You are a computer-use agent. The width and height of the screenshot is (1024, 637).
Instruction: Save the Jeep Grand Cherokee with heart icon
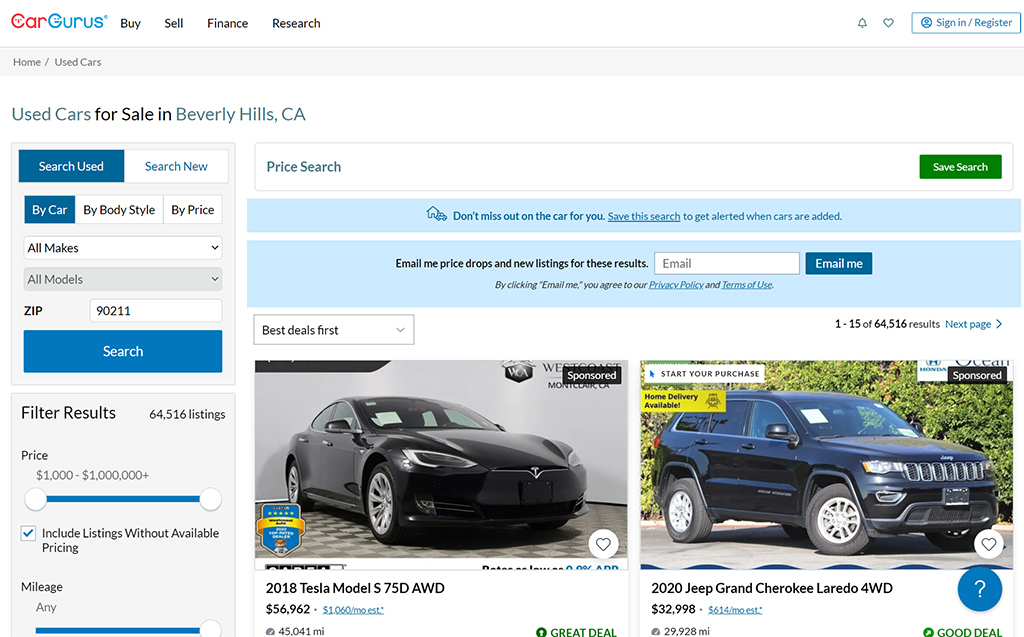(988, 544)
